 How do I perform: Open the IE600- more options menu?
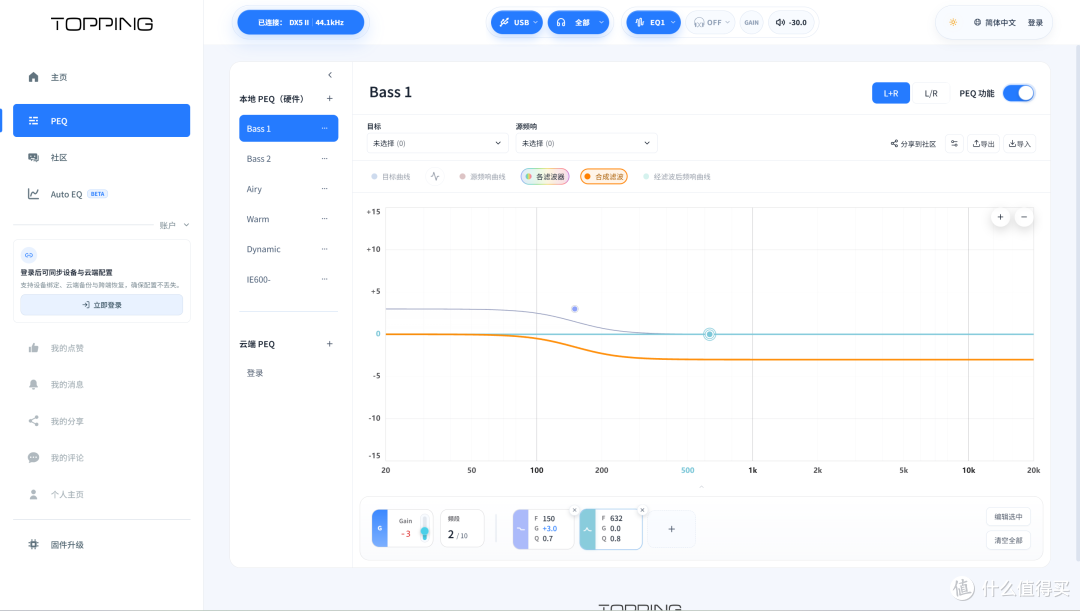pos(324,279)
